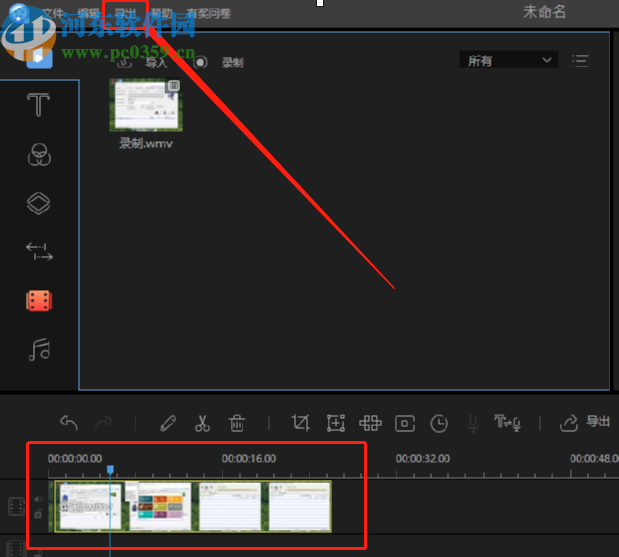Click the 00:00:32.00 ruler mark
The width and height of the screenshot is (619, 557).
tap(423, 458)
